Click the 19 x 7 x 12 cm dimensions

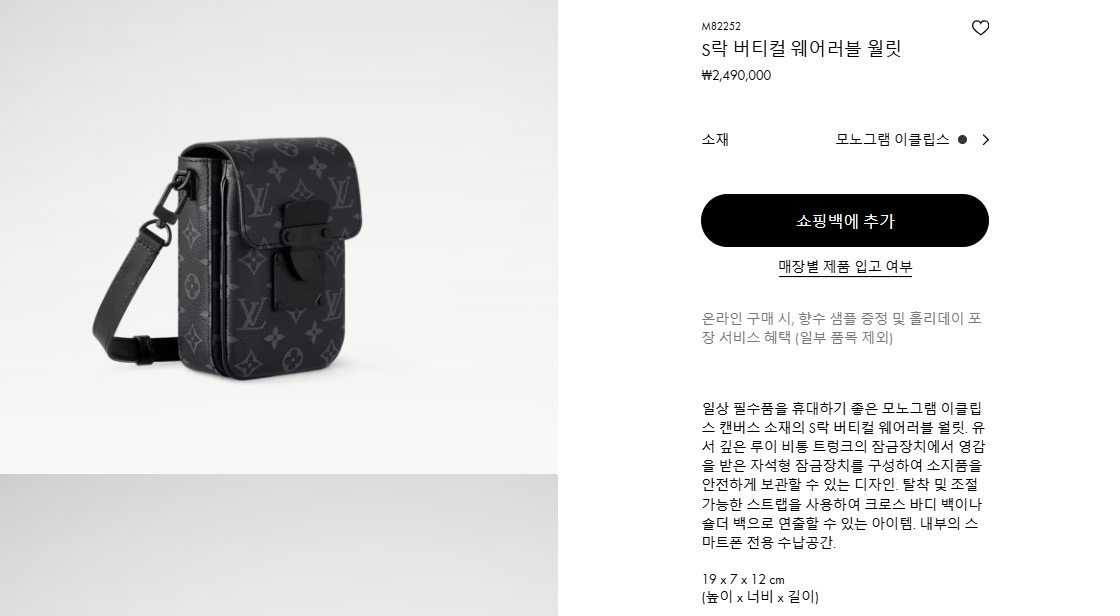743,580
